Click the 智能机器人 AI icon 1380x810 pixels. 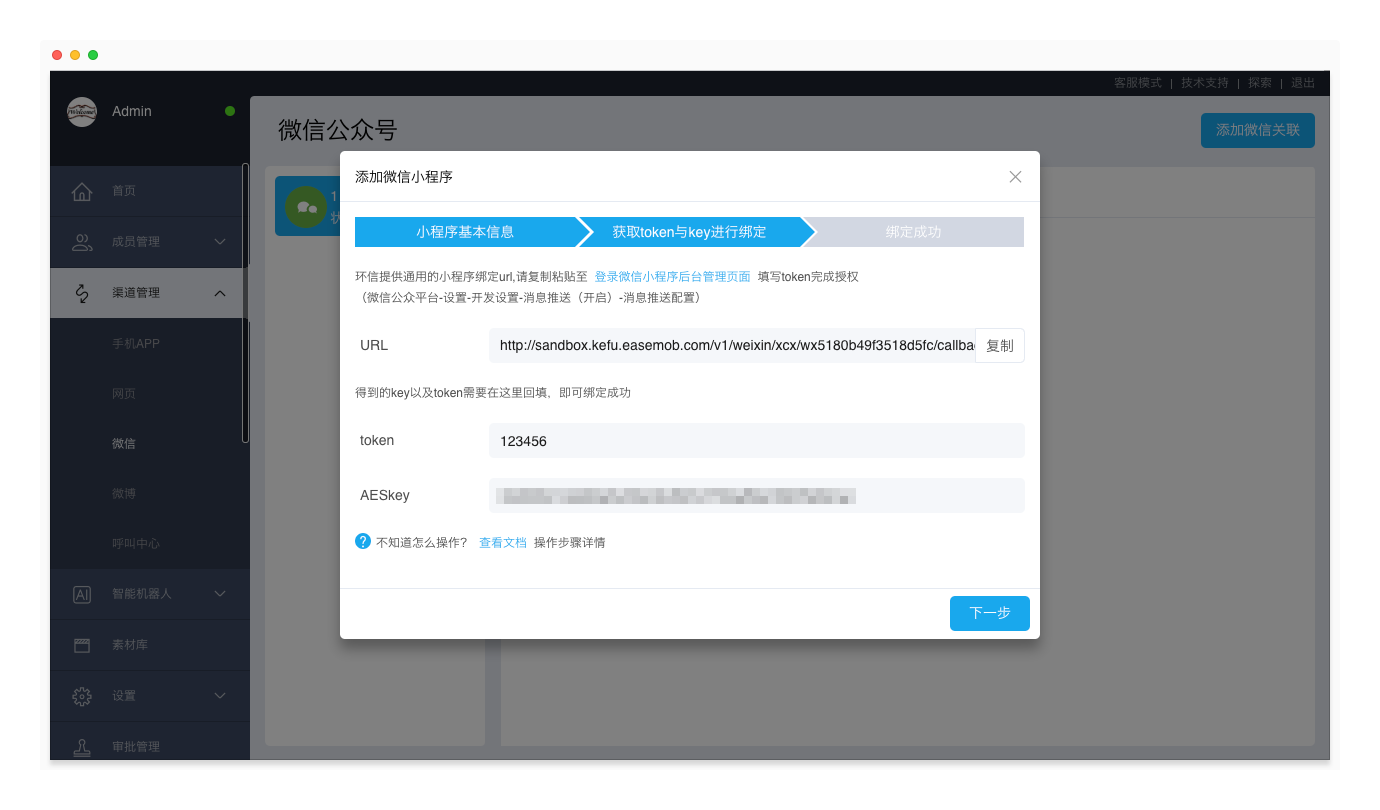click(82, 594)
